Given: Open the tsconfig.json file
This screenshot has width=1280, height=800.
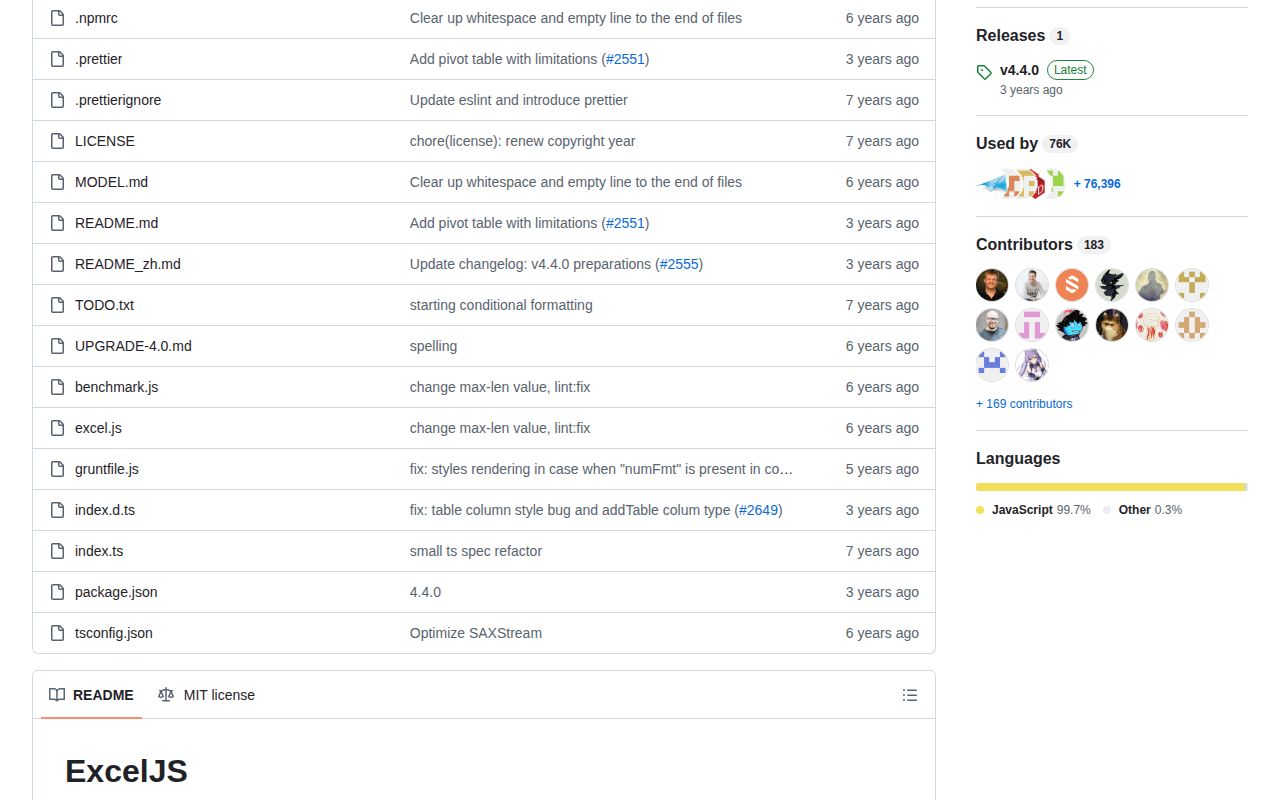Looking at the screenshot, I should 114,633.
